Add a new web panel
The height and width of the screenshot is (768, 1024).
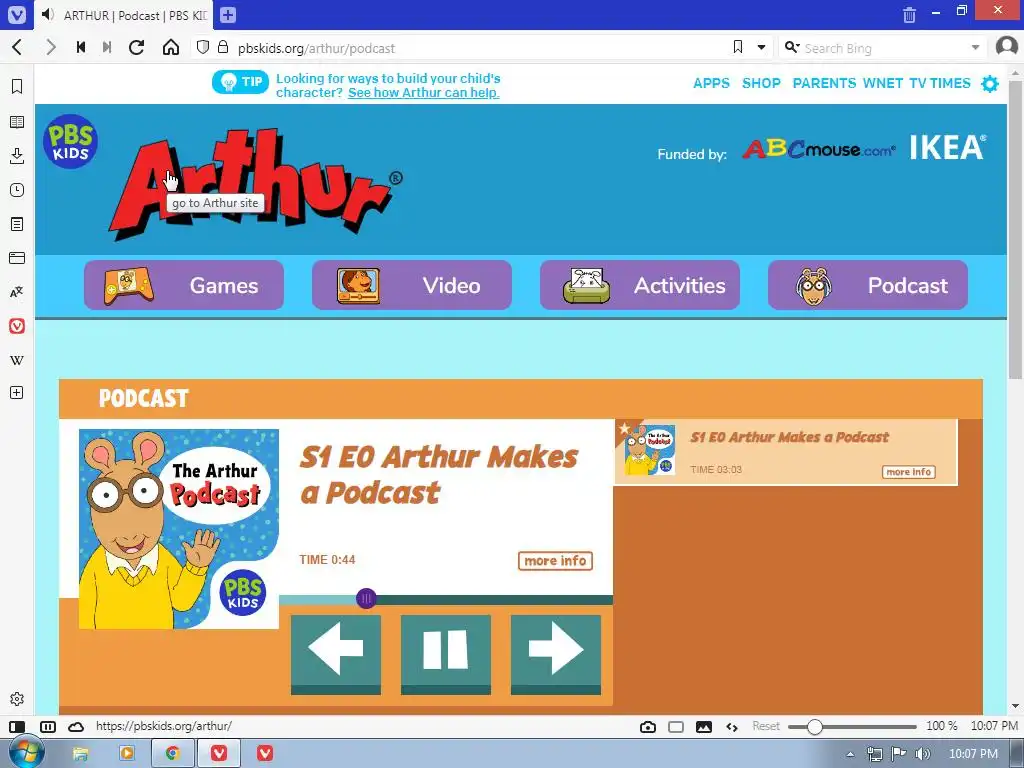17,392
